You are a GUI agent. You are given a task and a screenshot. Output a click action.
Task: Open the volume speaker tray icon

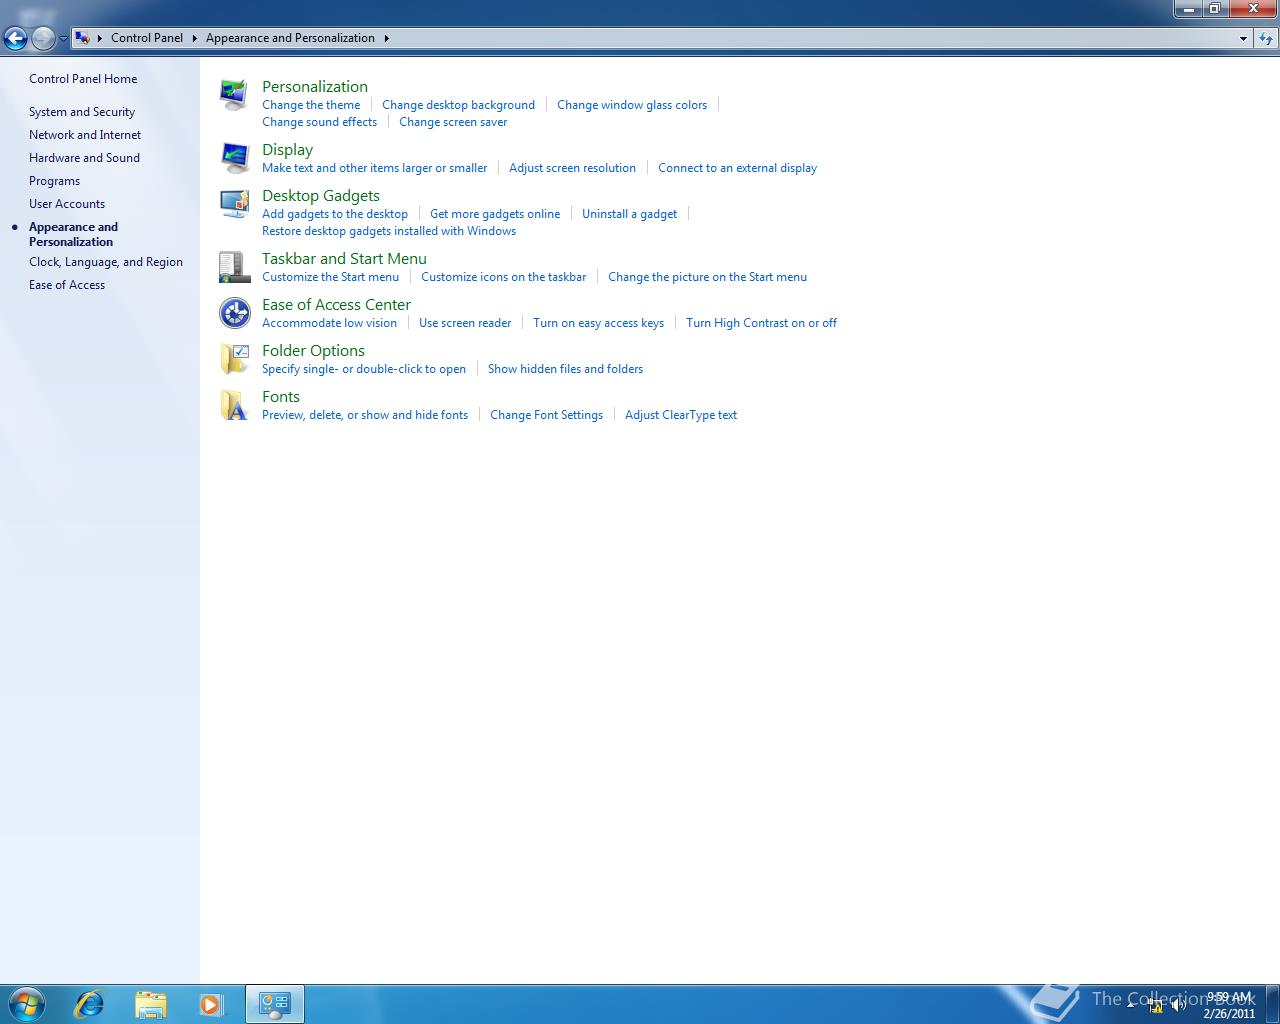1179,1005
